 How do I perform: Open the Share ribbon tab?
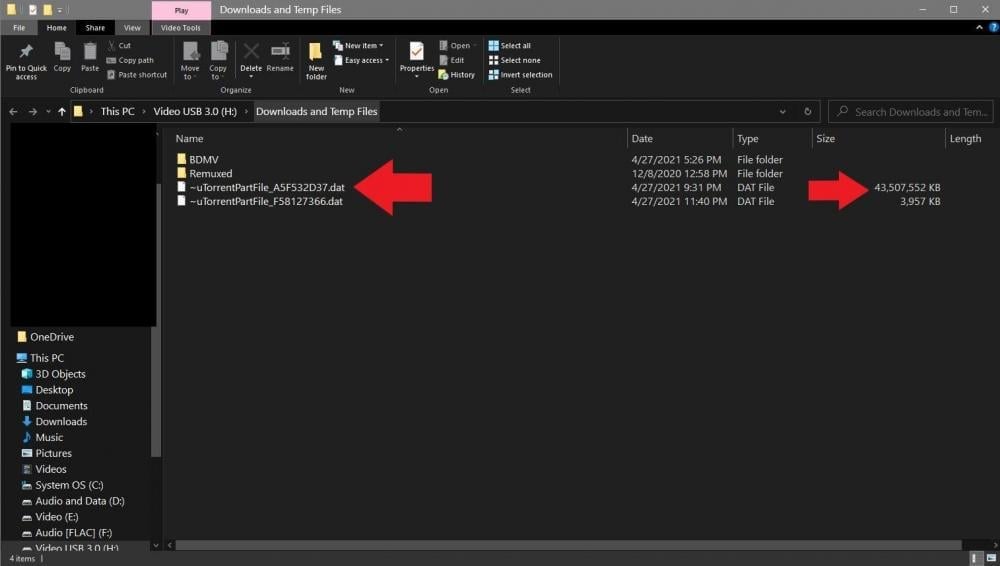95,27
